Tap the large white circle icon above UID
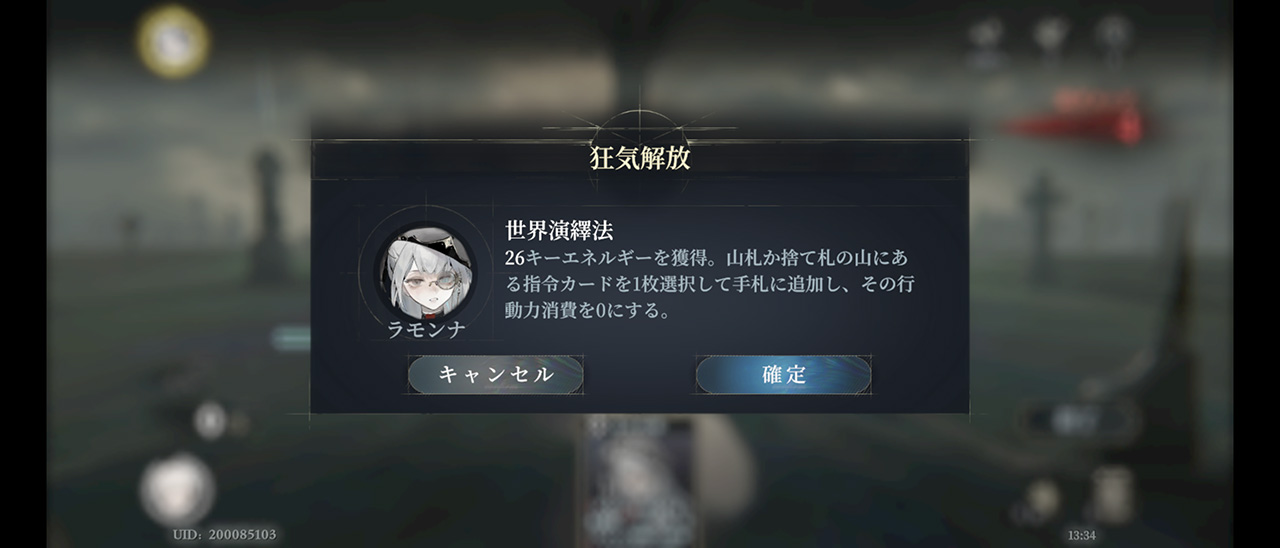This screenshot has width=1280, height=548. (x=177, y=489)
